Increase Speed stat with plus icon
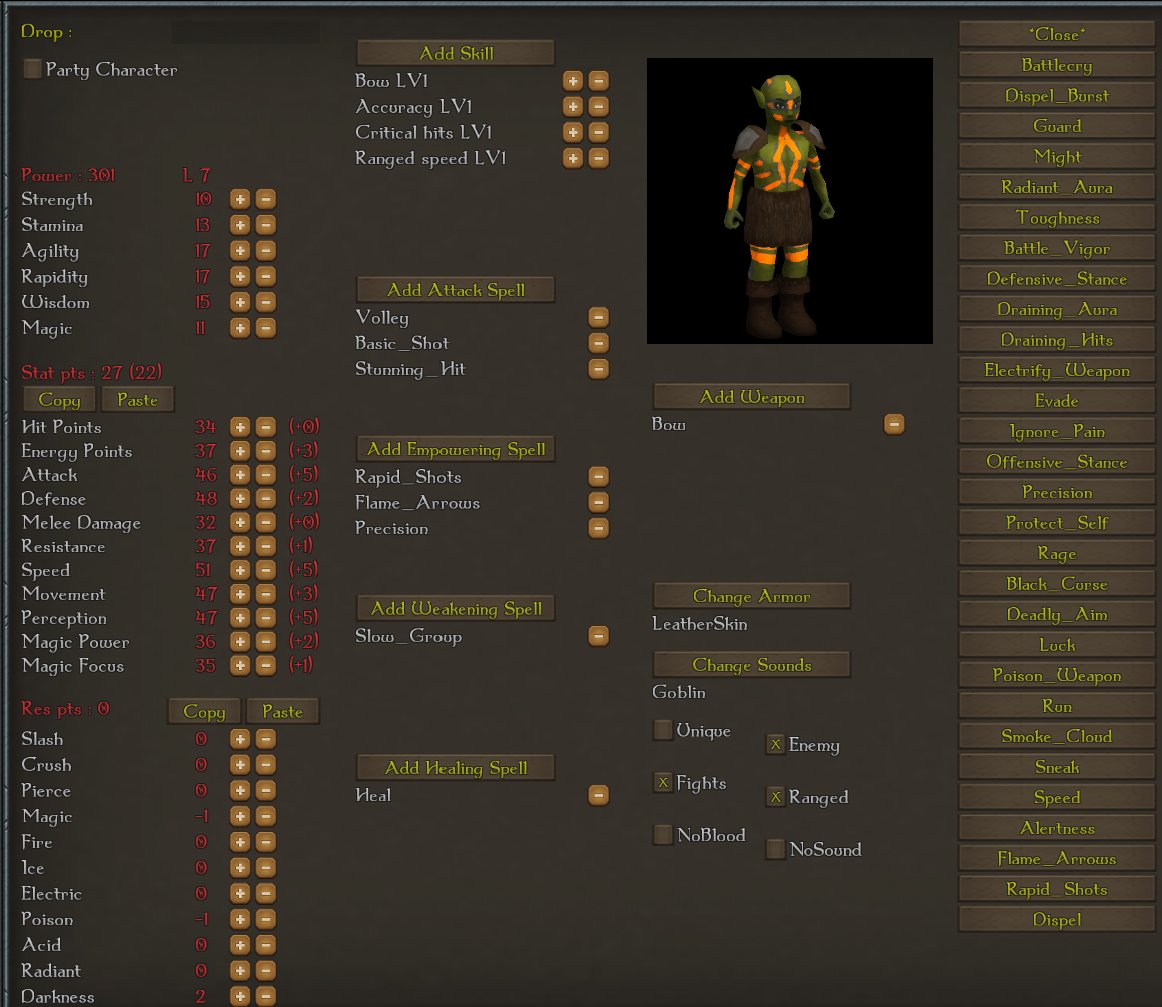This screenshot has width=1162, height=1007. coord(239,570)
